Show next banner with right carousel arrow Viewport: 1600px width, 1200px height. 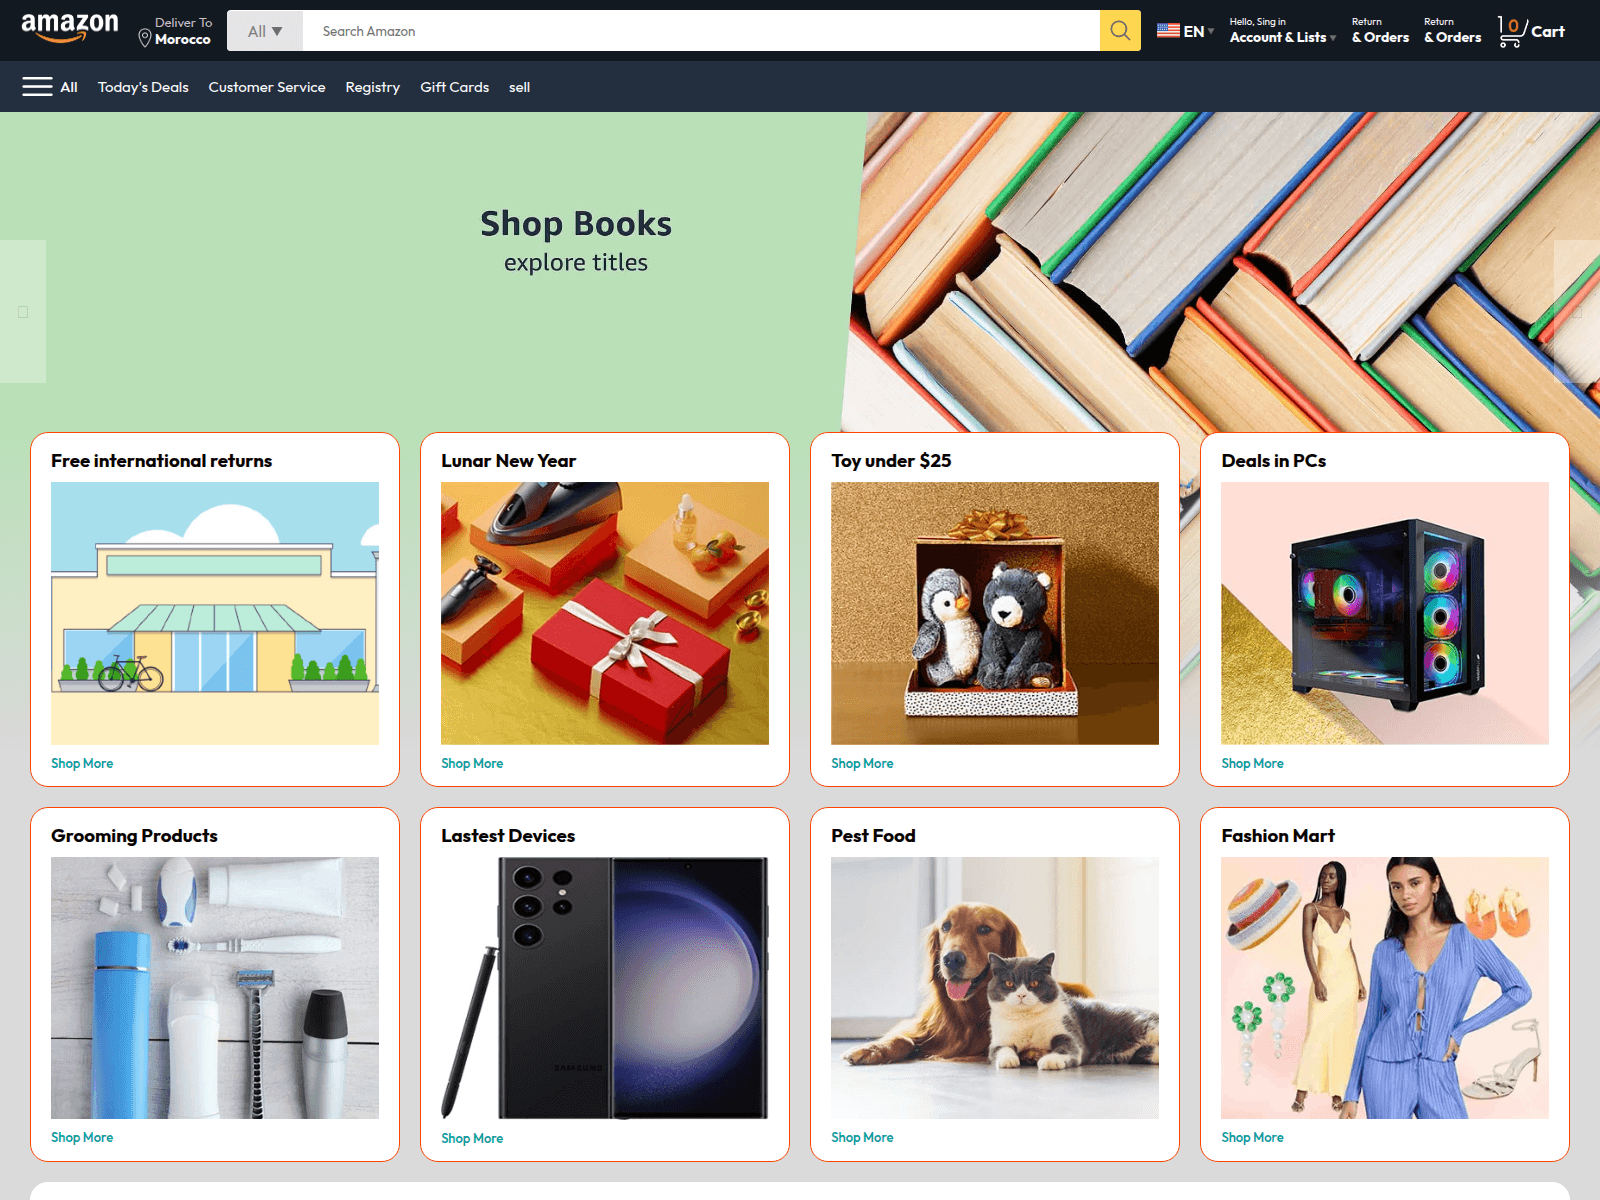1577,312
